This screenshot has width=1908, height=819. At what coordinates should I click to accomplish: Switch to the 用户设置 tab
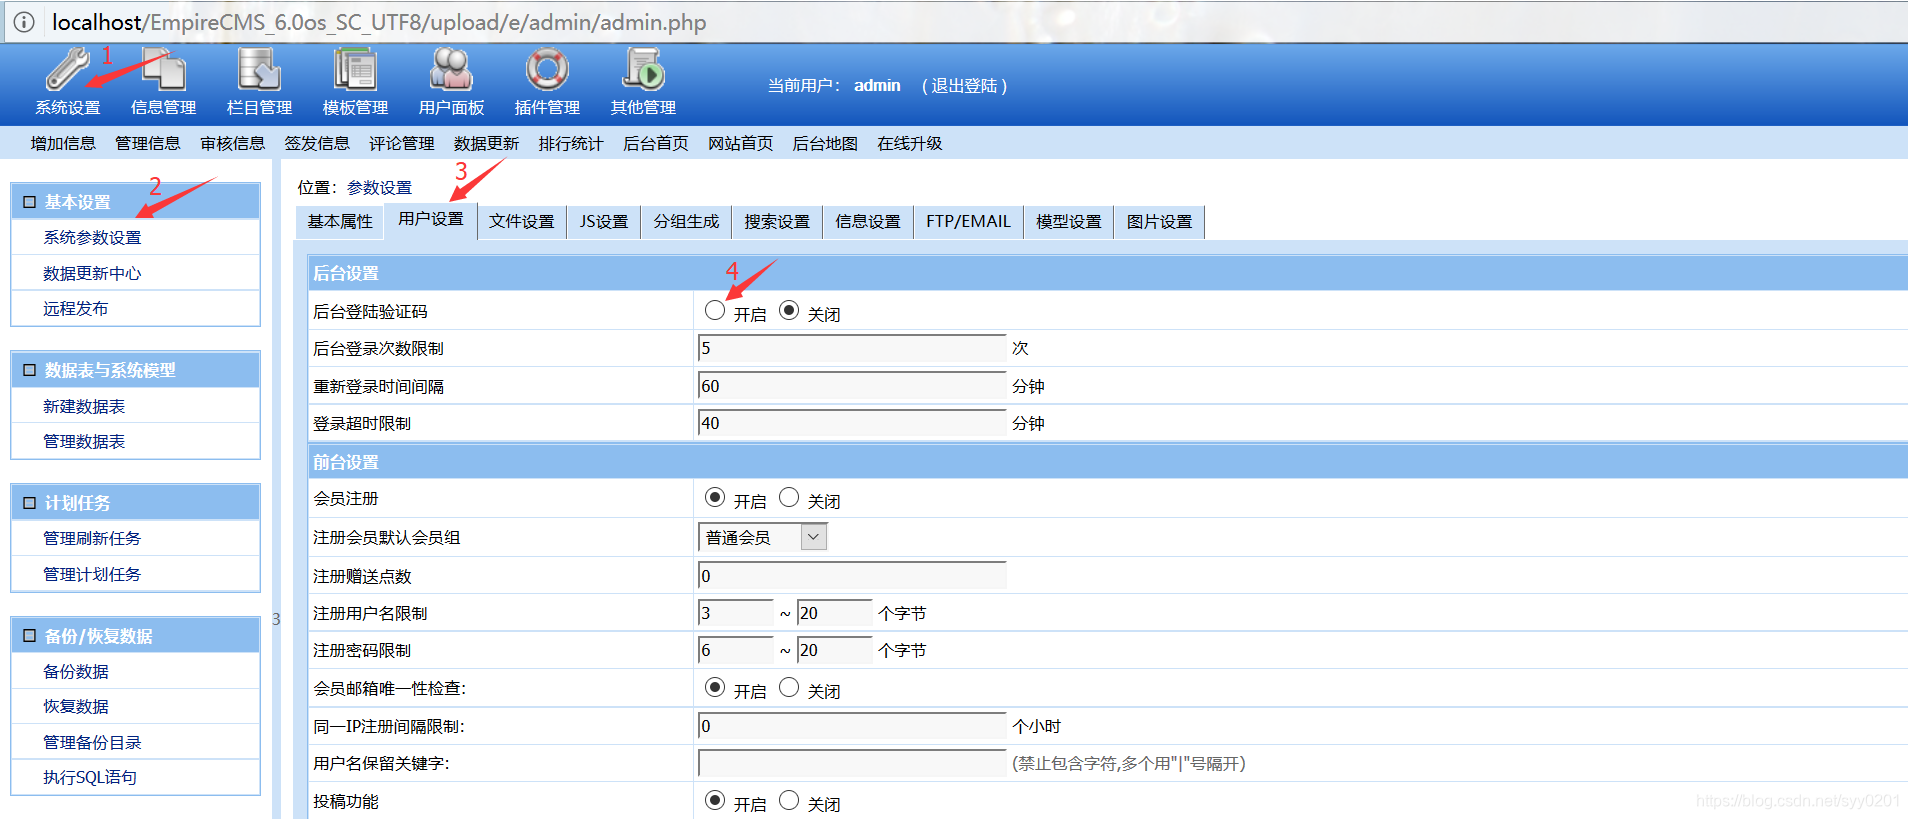pos(431,220)
